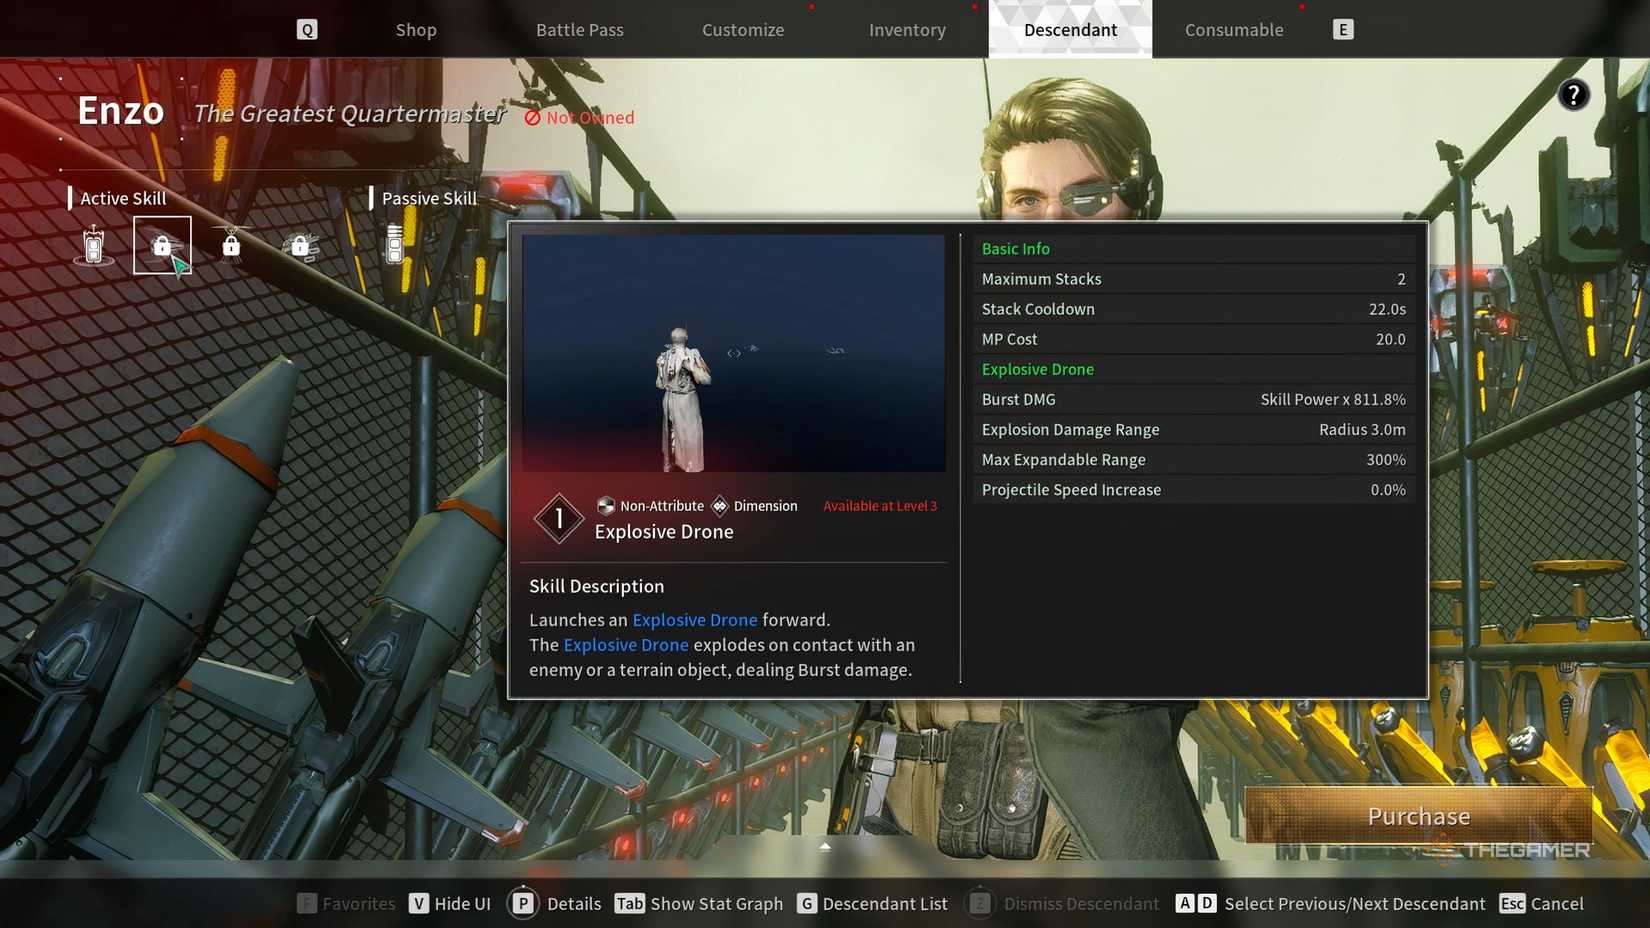The image size is (1650, 928).
Task: Toggle Show Stat Graph
Action: pos(699,903)
